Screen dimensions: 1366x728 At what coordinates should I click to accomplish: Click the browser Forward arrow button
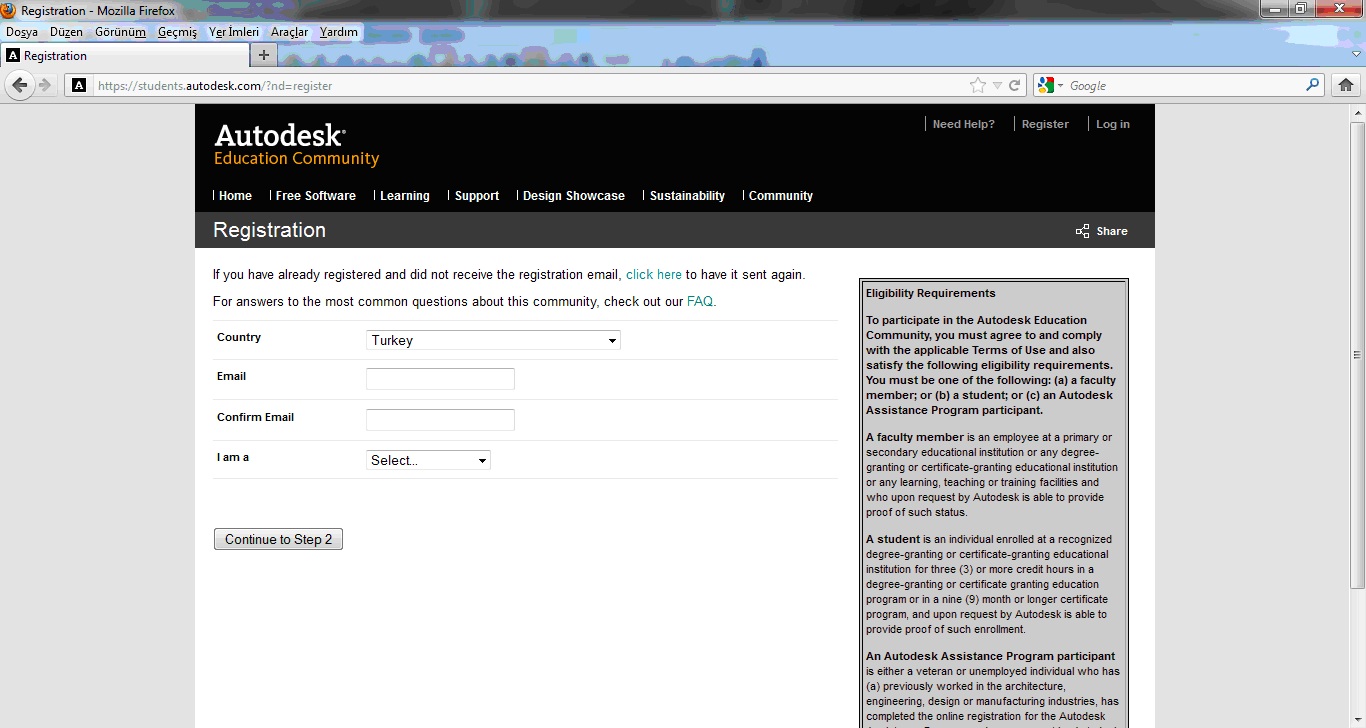tap(45, 85)
